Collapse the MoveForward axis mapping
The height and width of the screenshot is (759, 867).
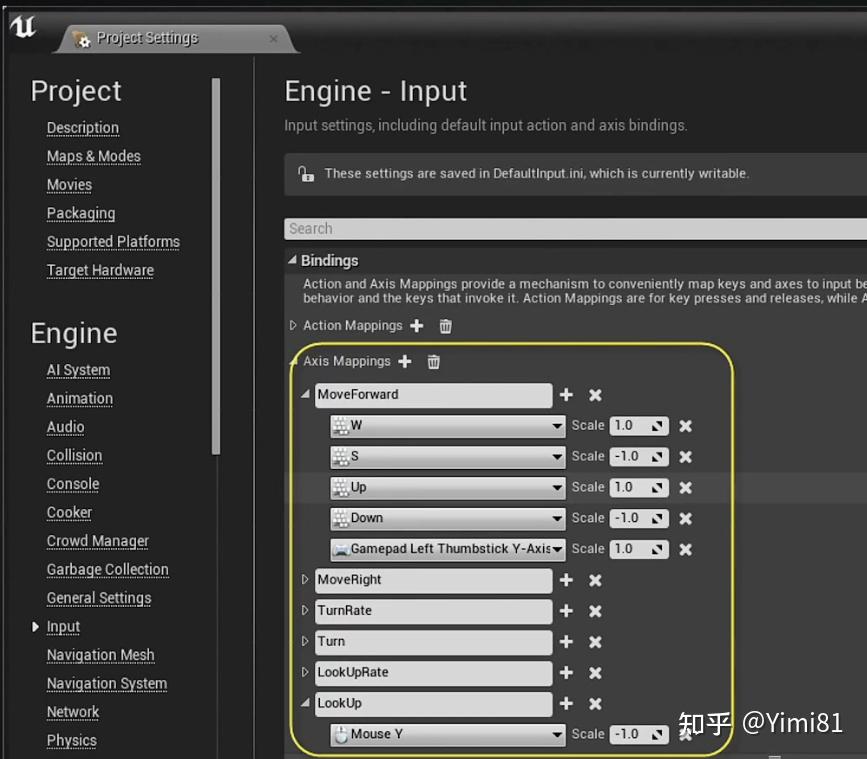point(305,394)
